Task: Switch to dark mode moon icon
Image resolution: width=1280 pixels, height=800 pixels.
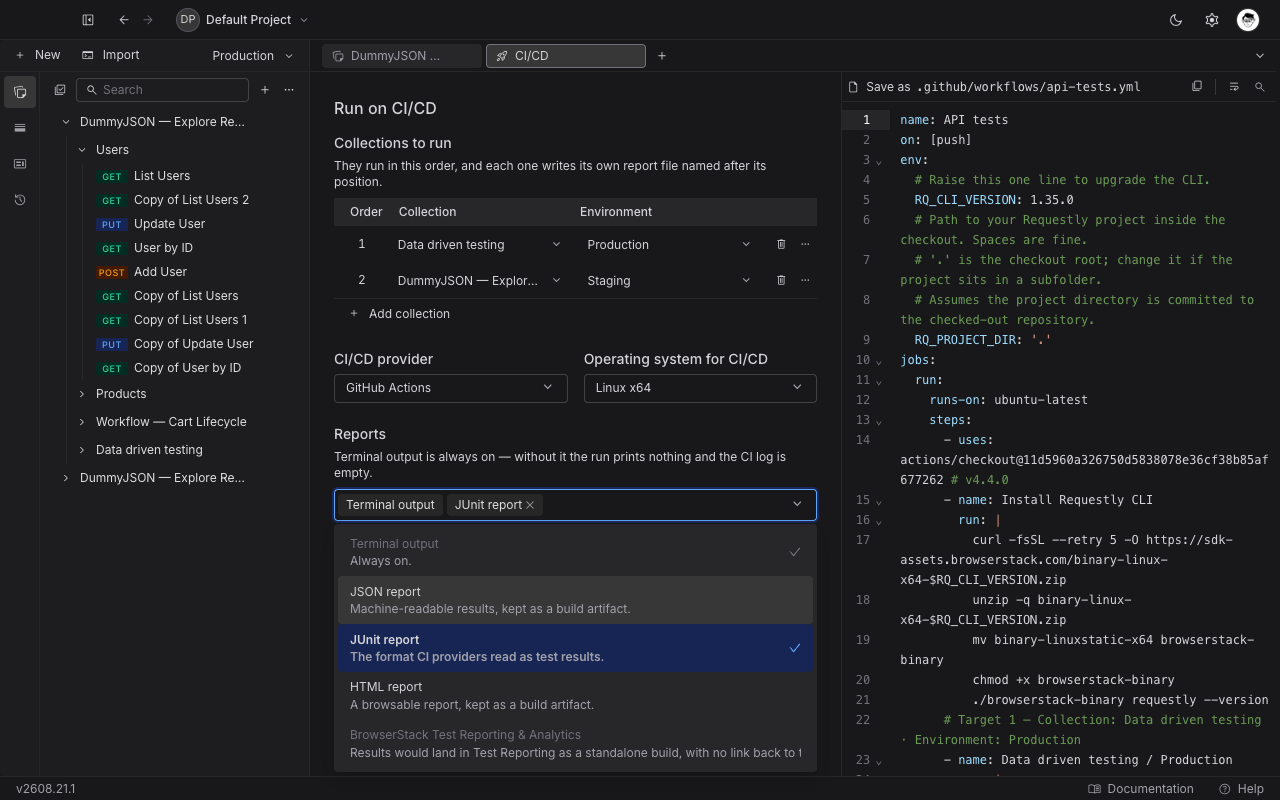Action: [1176, 19]
